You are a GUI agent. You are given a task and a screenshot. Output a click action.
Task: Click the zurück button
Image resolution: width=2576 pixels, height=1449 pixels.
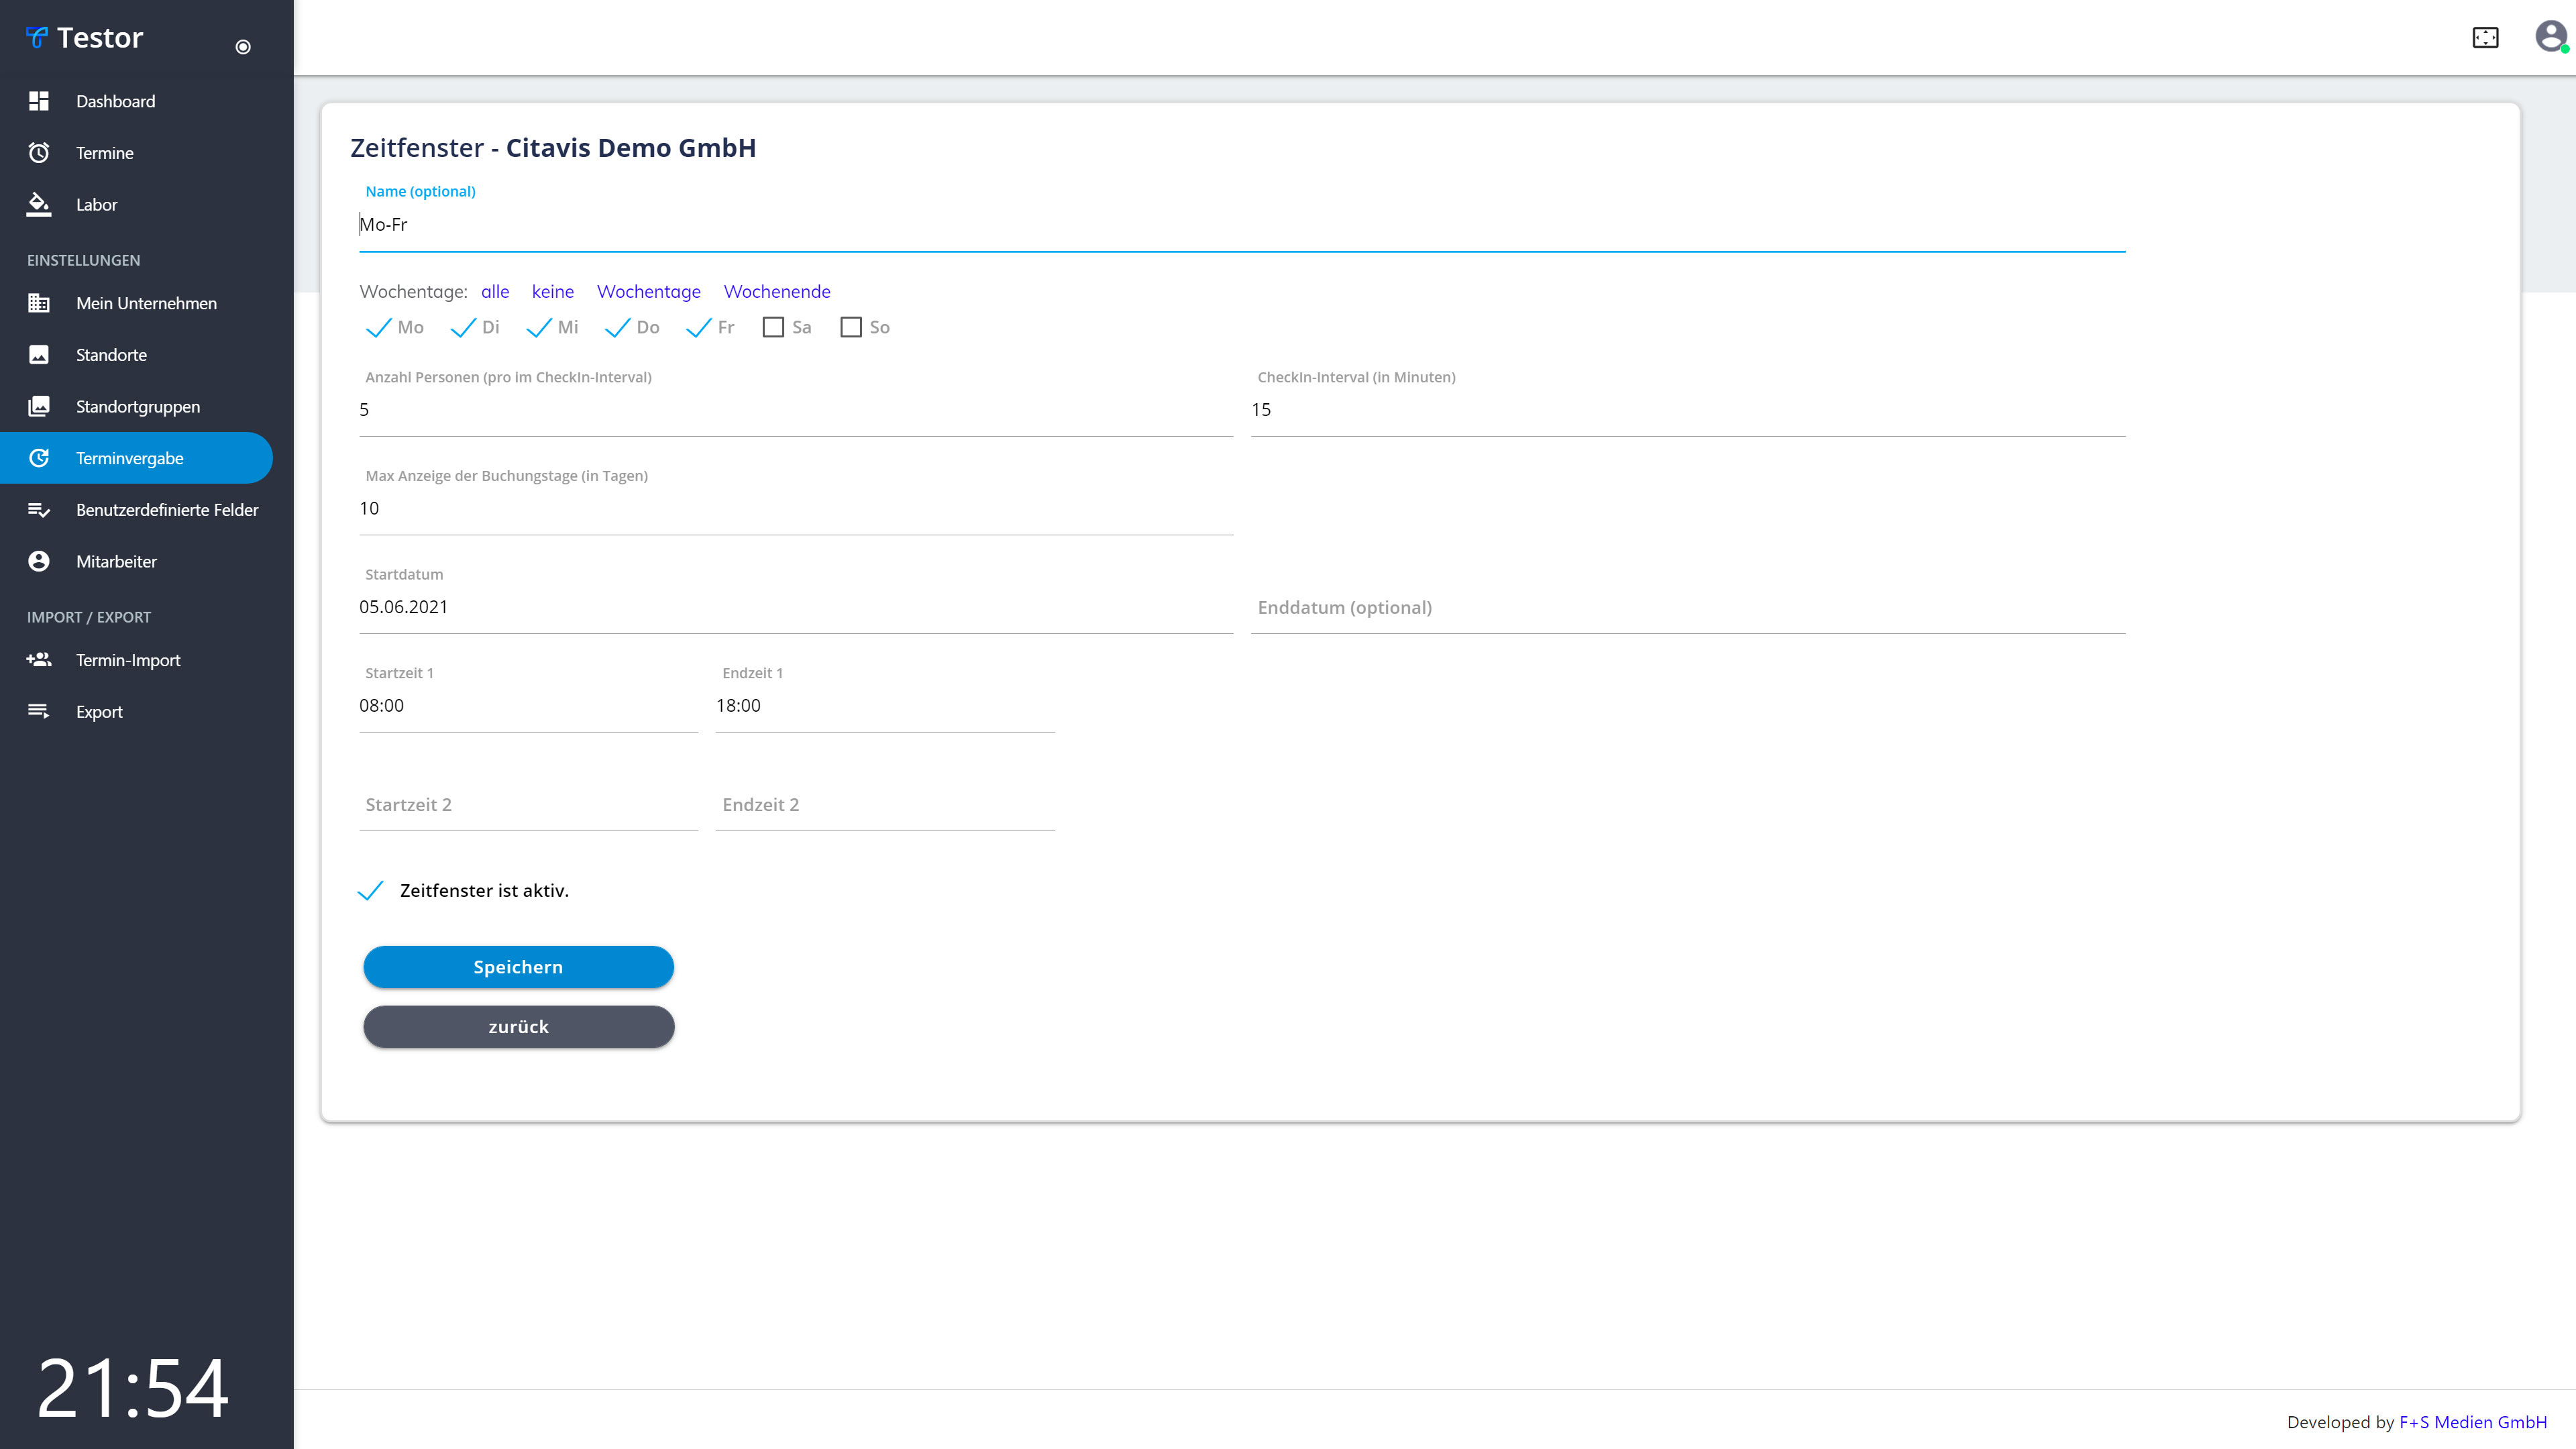coord(518,1027)
